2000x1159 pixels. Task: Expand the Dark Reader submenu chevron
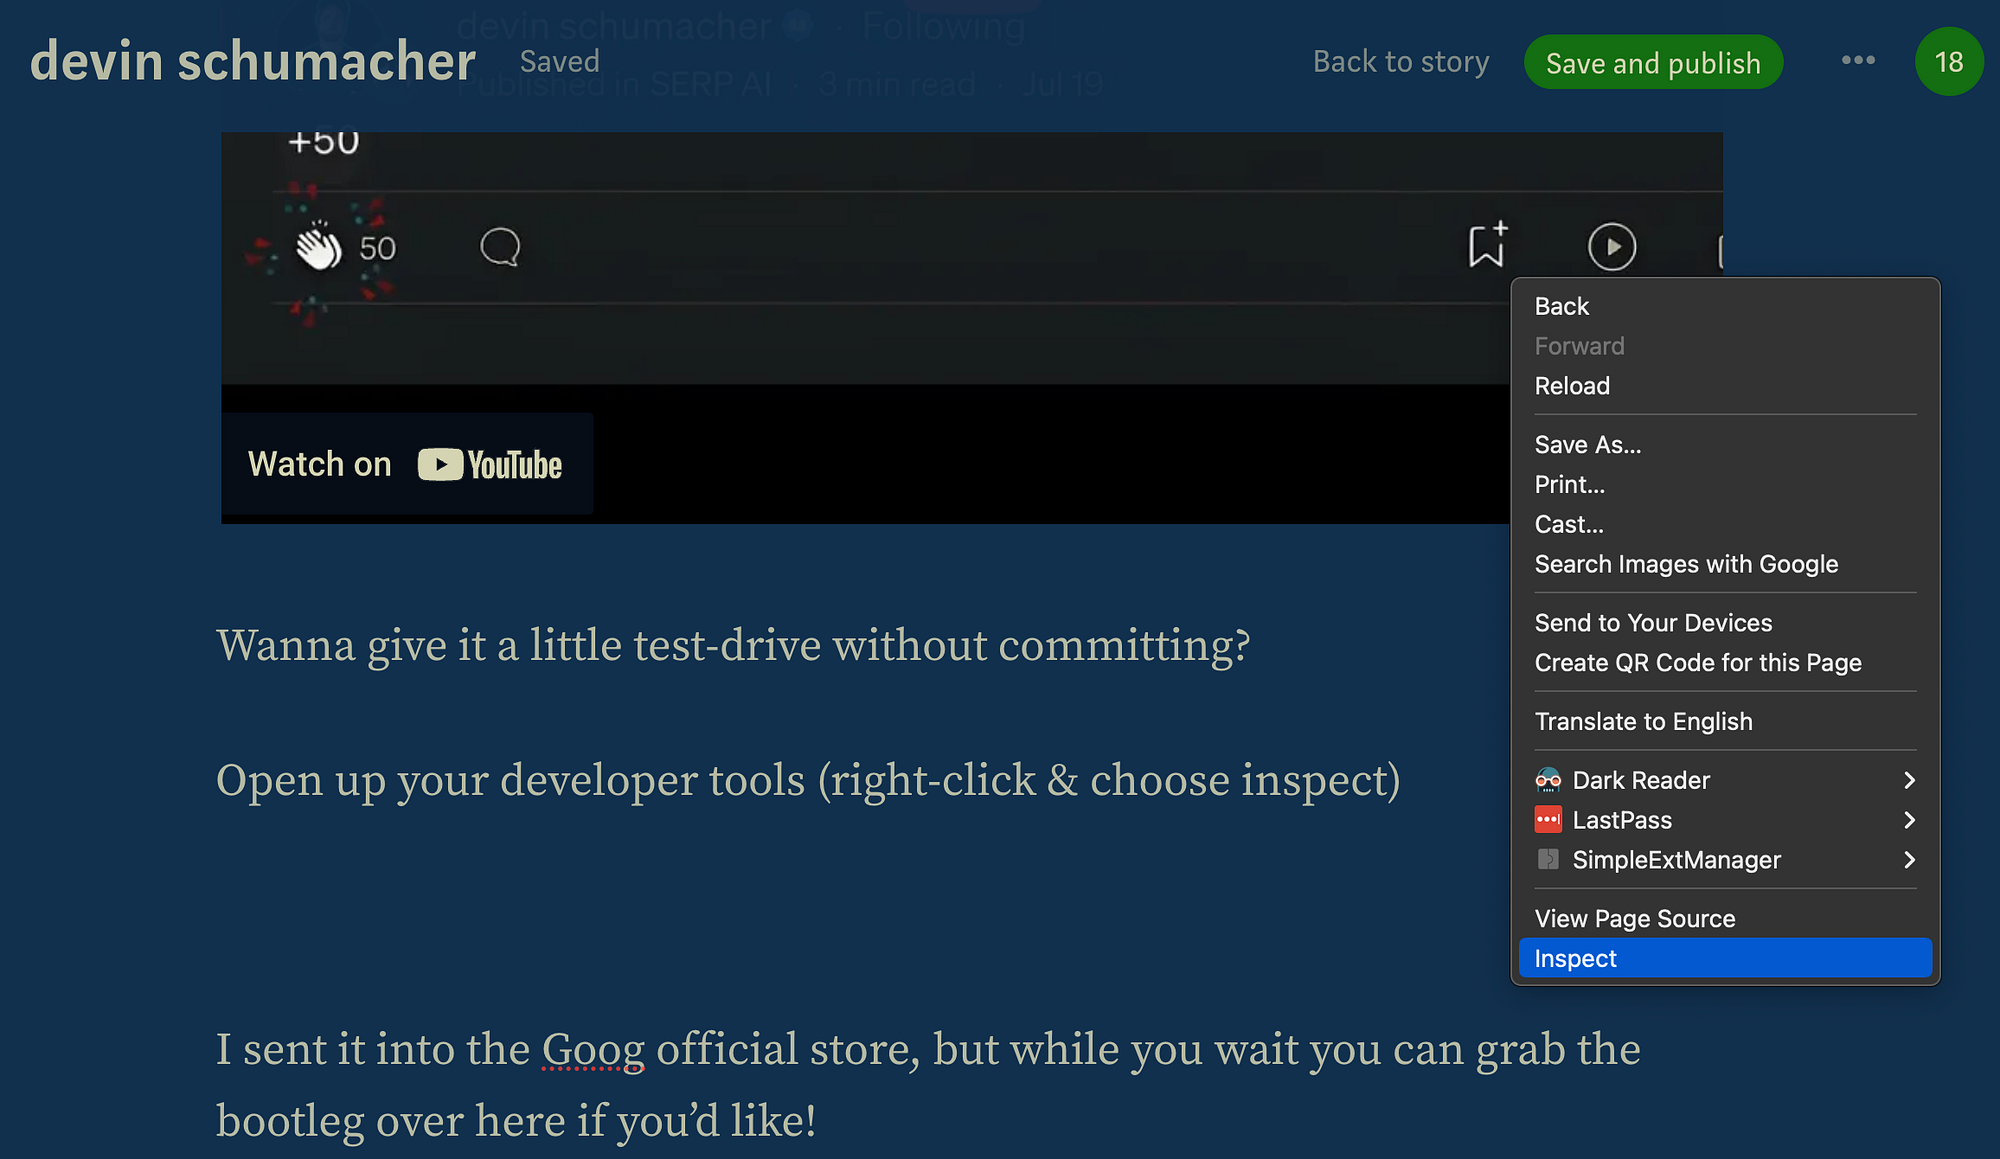[1910, 780]
